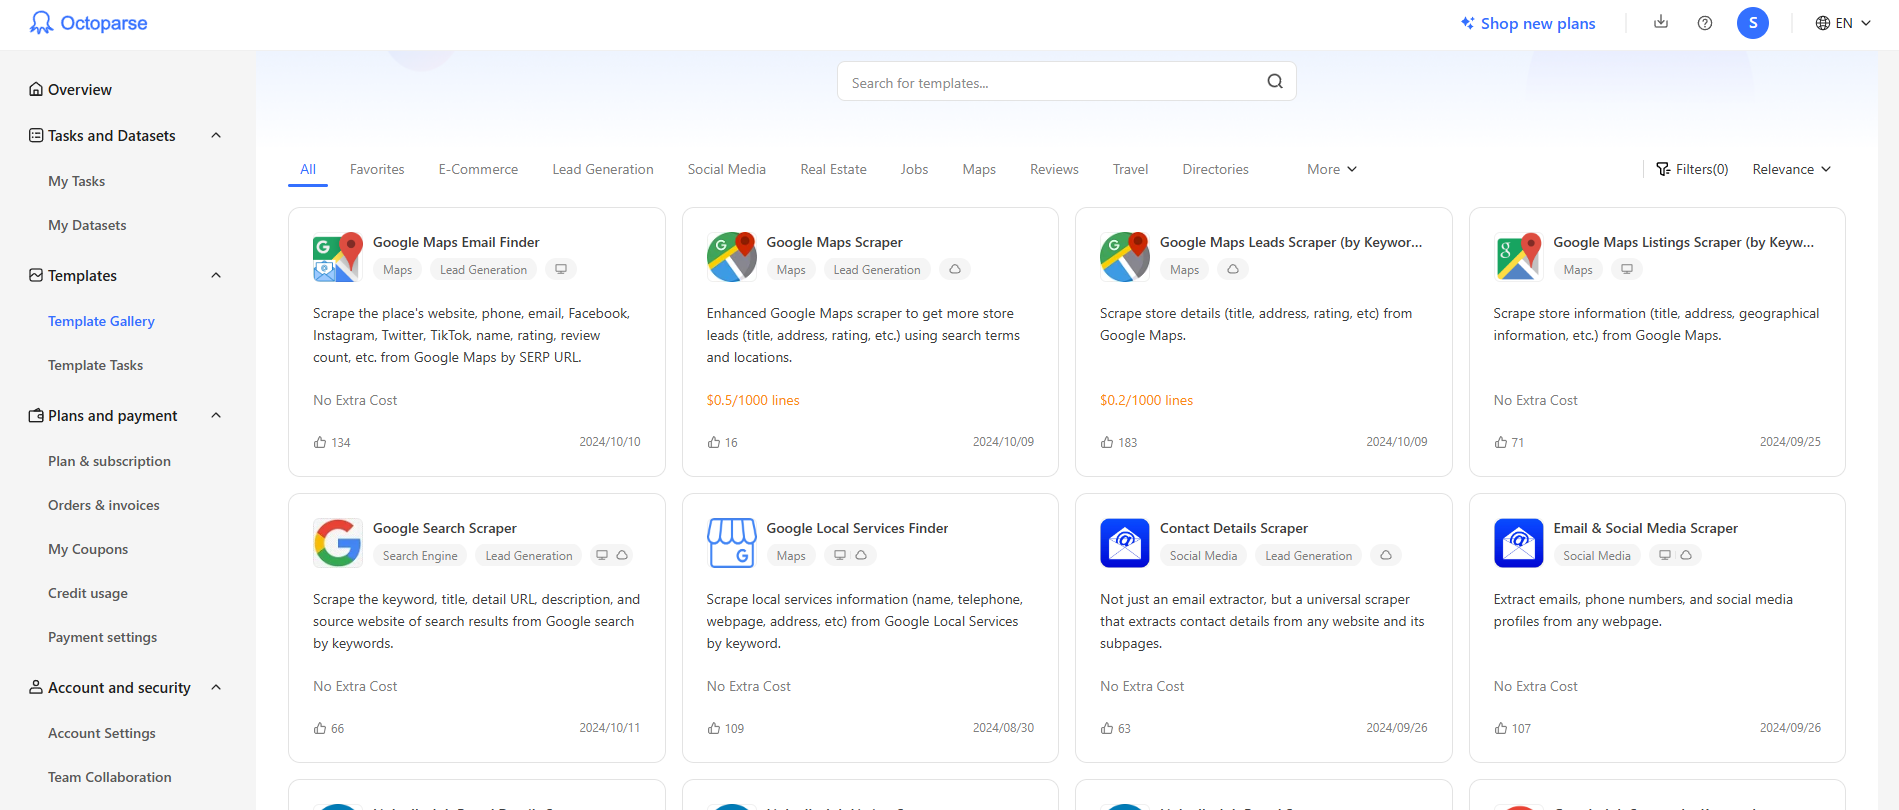Image resolution: width=1899 pixels, height=810 pixels.
Task: Switch to the Social Media tab
Action: [x=727, y=169]
